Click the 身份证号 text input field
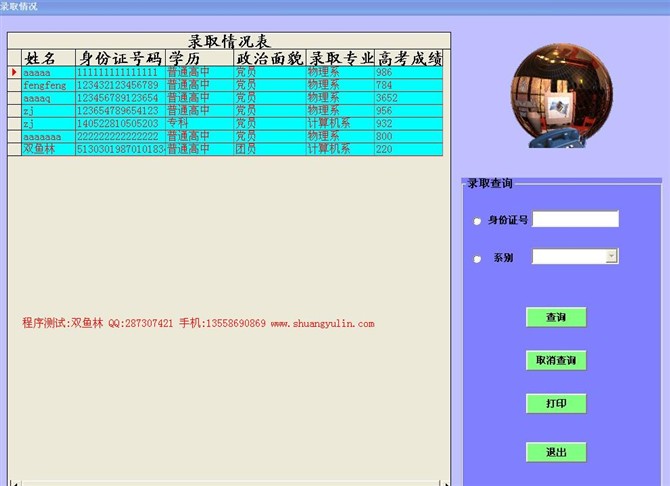This screenshot has width=670, height=486. pos(575,219)
